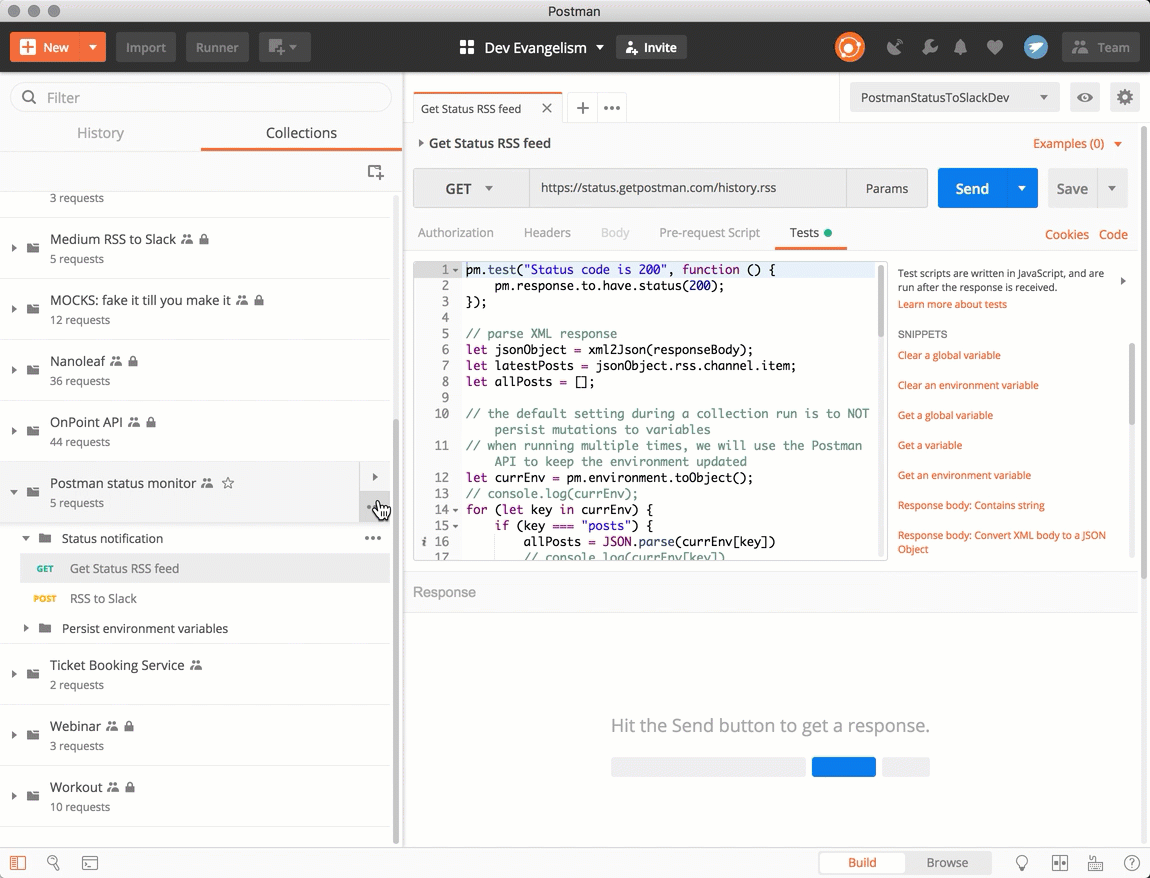Select the Collections tab
Screen dimensions: 1150x878
(x=301, y=133)
